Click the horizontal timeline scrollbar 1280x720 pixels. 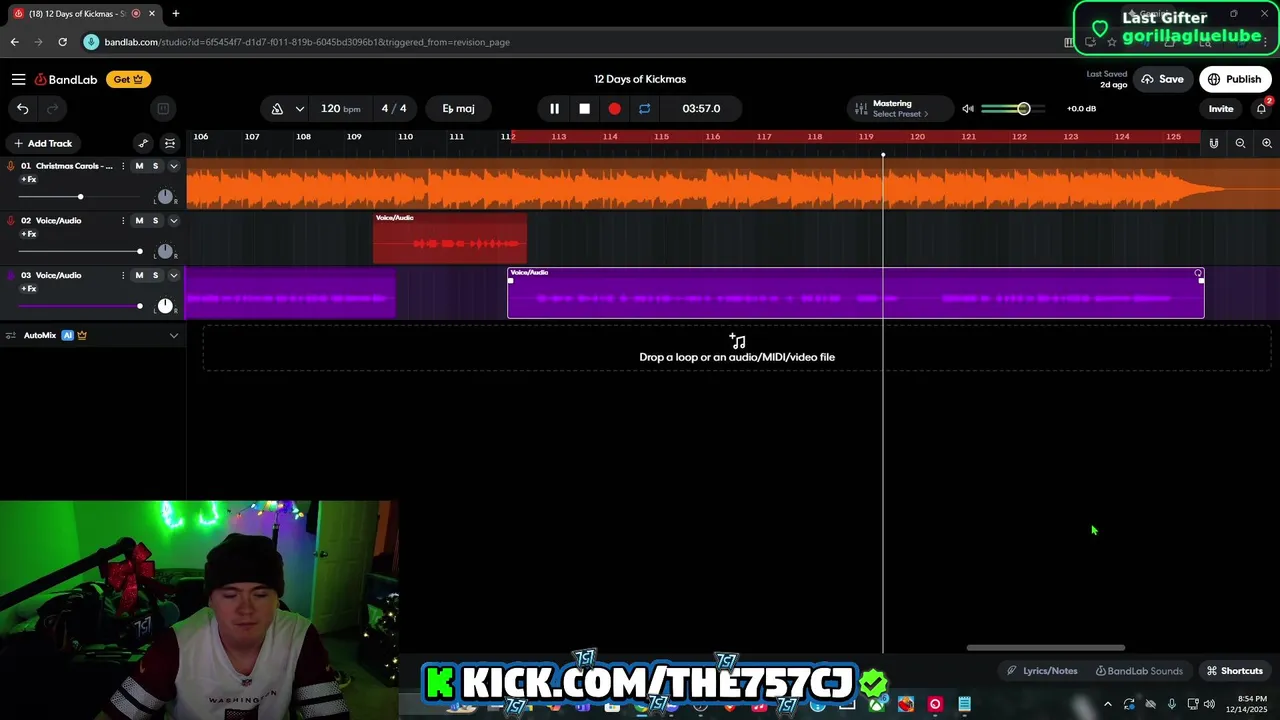1046,647
